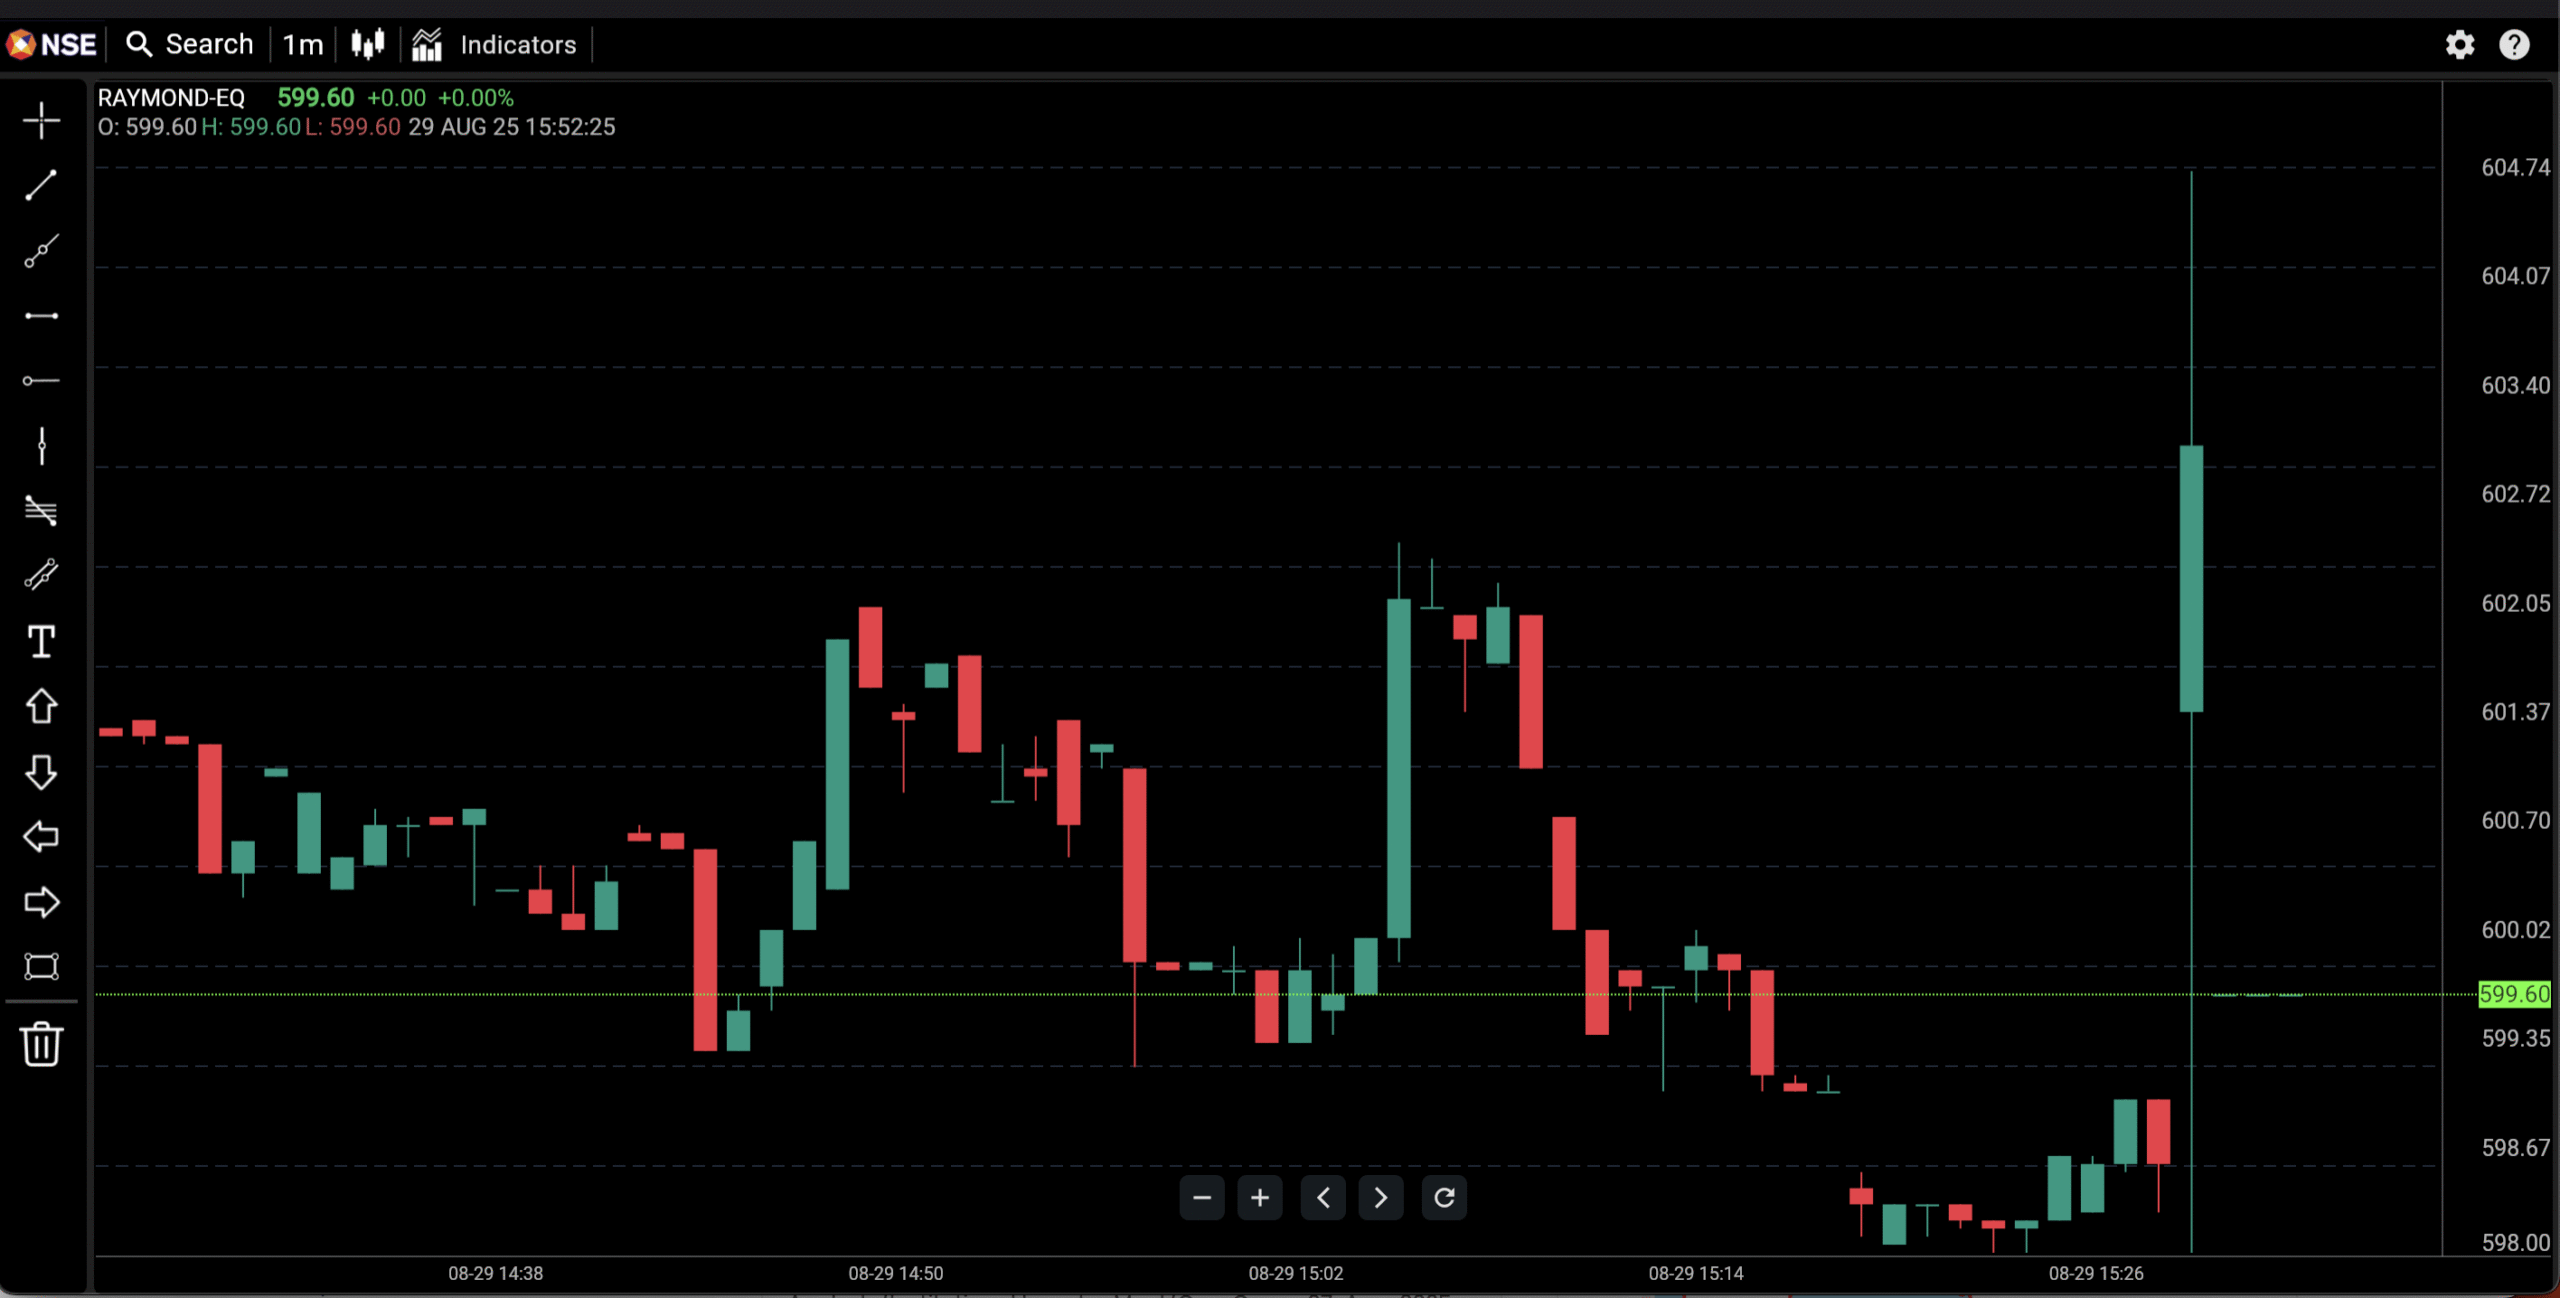Open the candlestick chart type selector
The height and width of the screenshot is (1298, 2560).
pyautogui.click(x=368, y=45)
